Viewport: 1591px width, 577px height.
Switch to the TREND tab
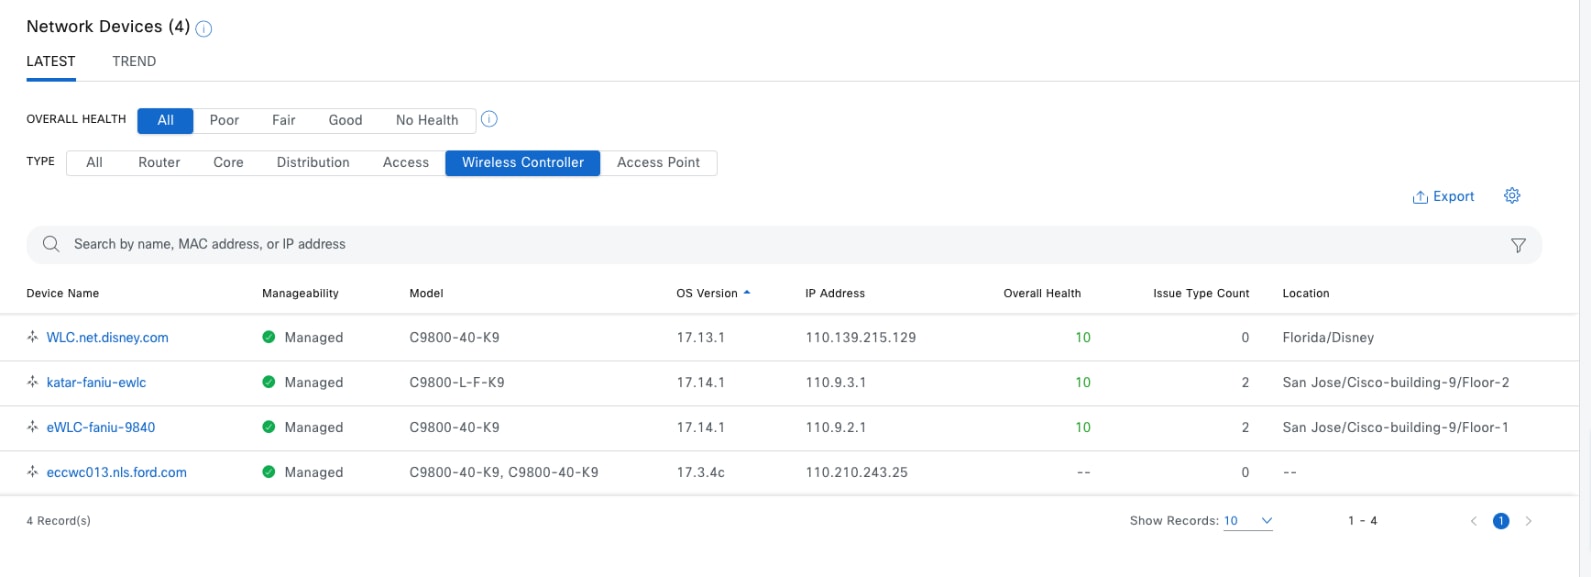[x=134, y=61]
